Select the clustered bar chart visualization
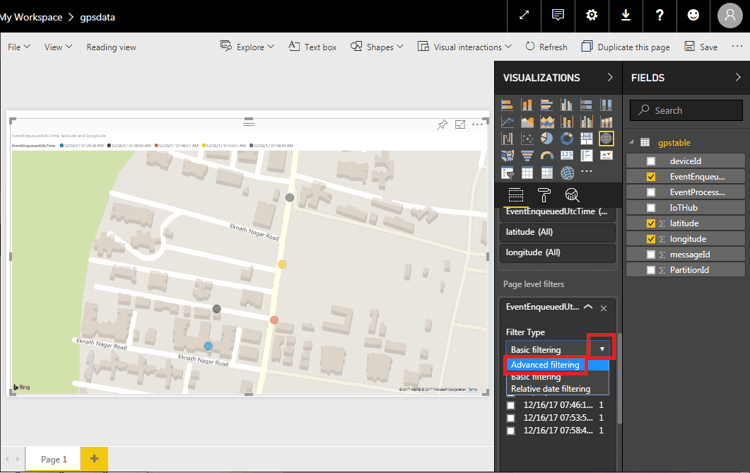 pos(547,105)
